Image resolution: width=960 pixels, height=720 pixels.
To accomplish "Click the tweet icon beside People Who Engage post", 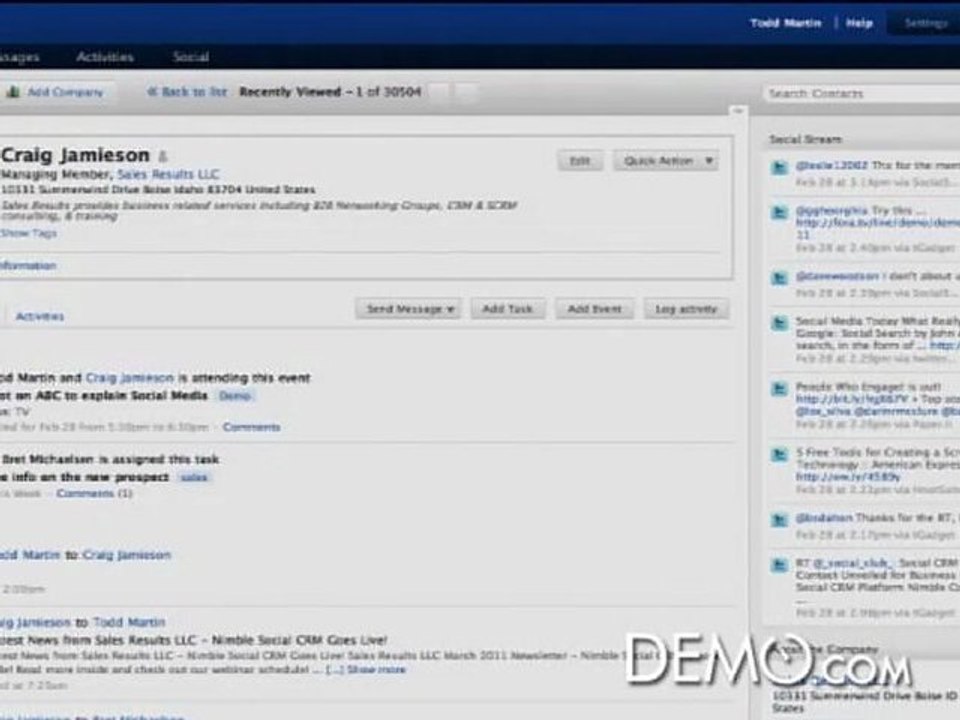I will coord(779,388).
